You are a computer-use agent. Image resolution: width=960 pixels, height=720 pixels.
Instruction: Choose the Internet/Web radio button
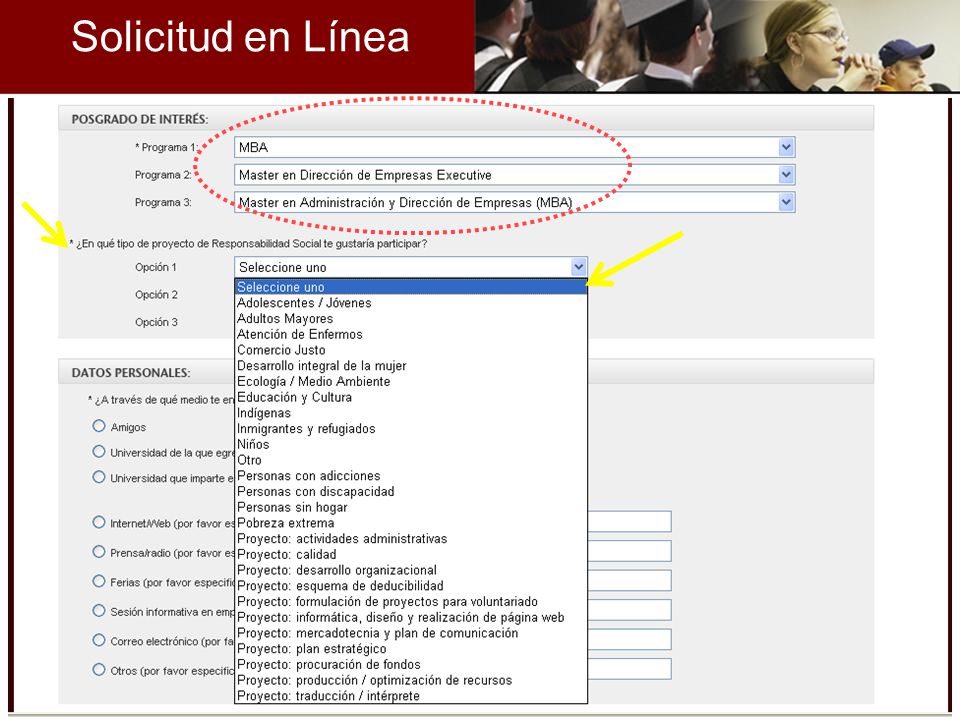click(x=99, y=522)
